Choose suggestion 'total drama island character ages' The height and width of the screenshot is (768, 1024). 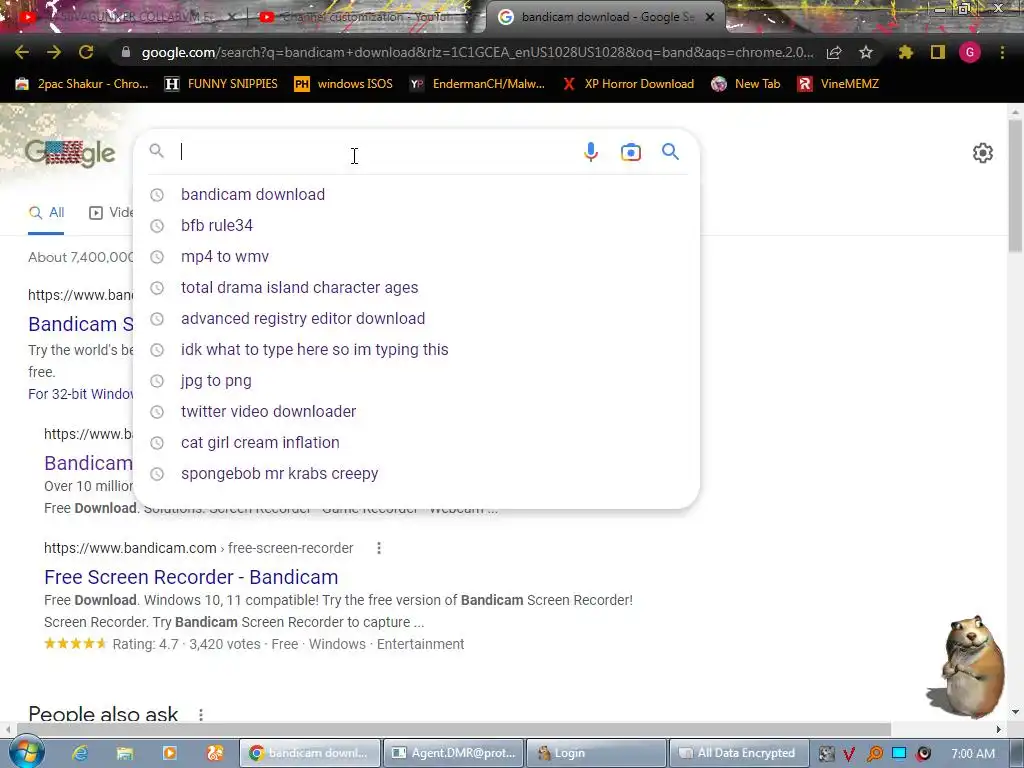tap(417, 287)
